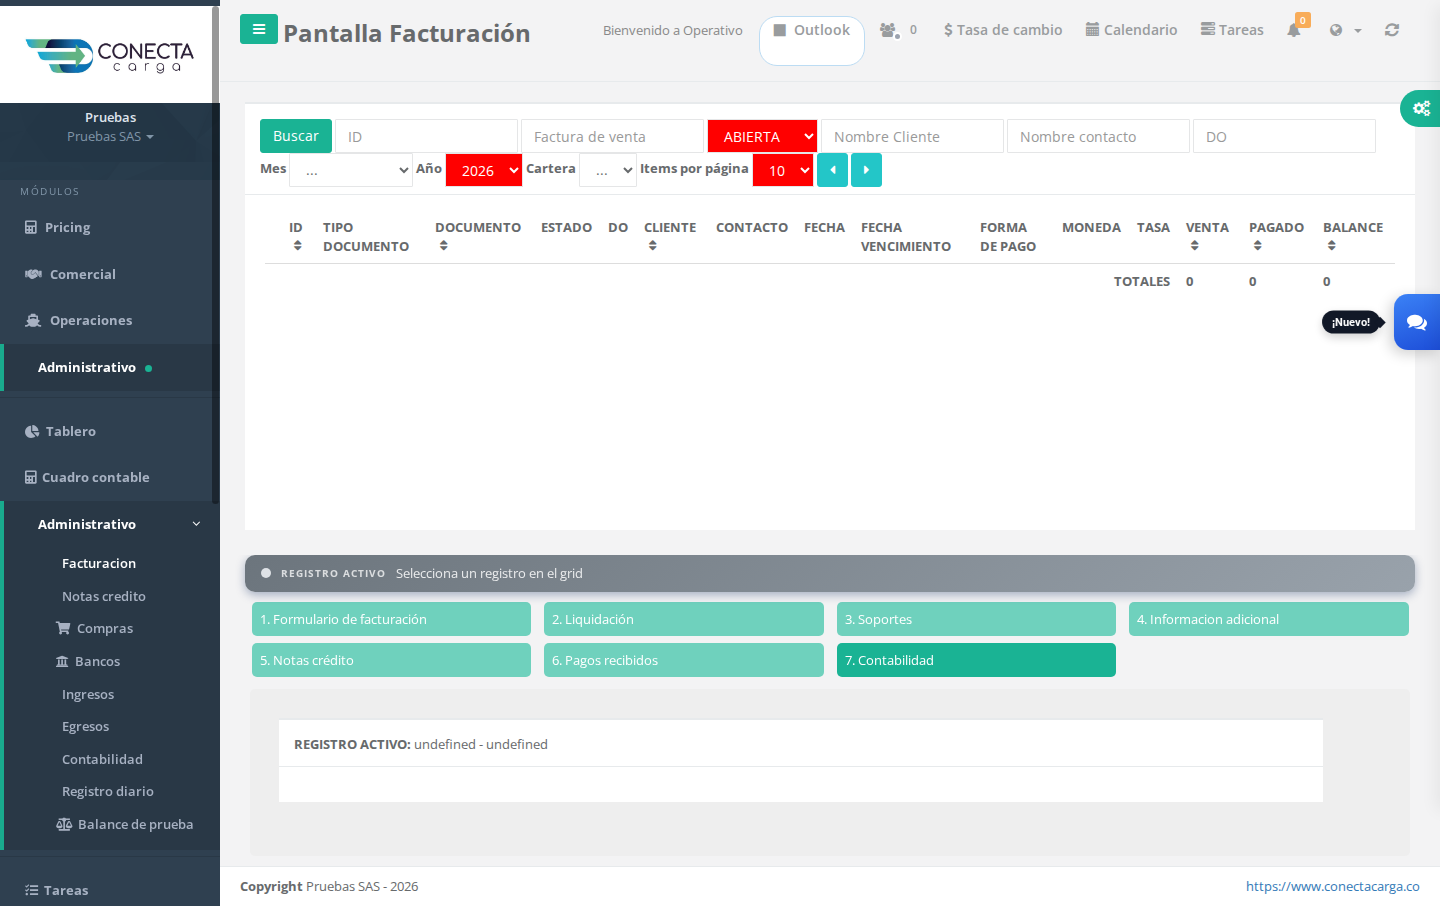Sort grid by VENTA column

point(1194,245)
